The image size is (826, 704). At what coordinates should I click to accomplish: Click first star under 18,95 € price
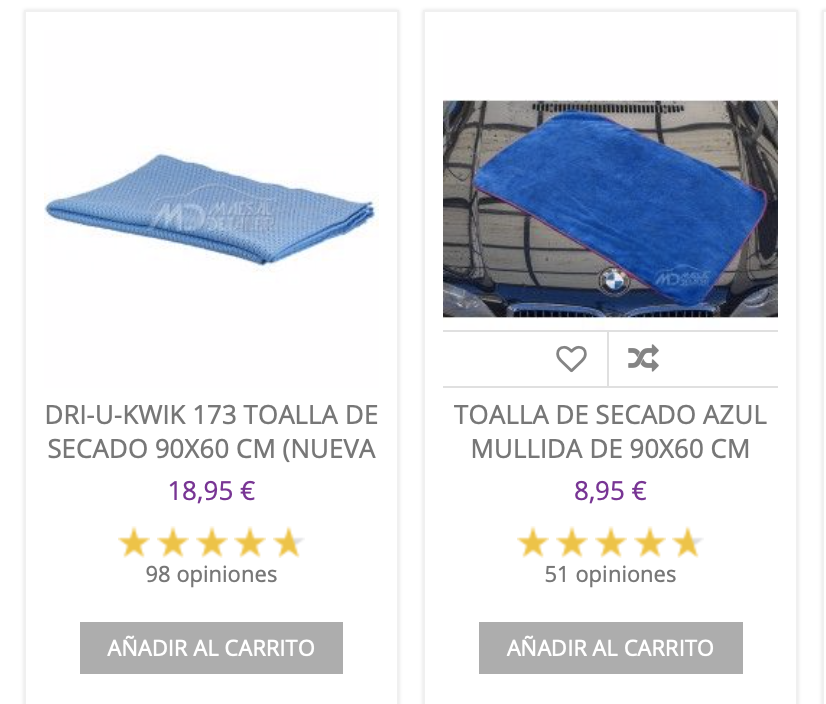pyautogui.click(x=134, y=543)
